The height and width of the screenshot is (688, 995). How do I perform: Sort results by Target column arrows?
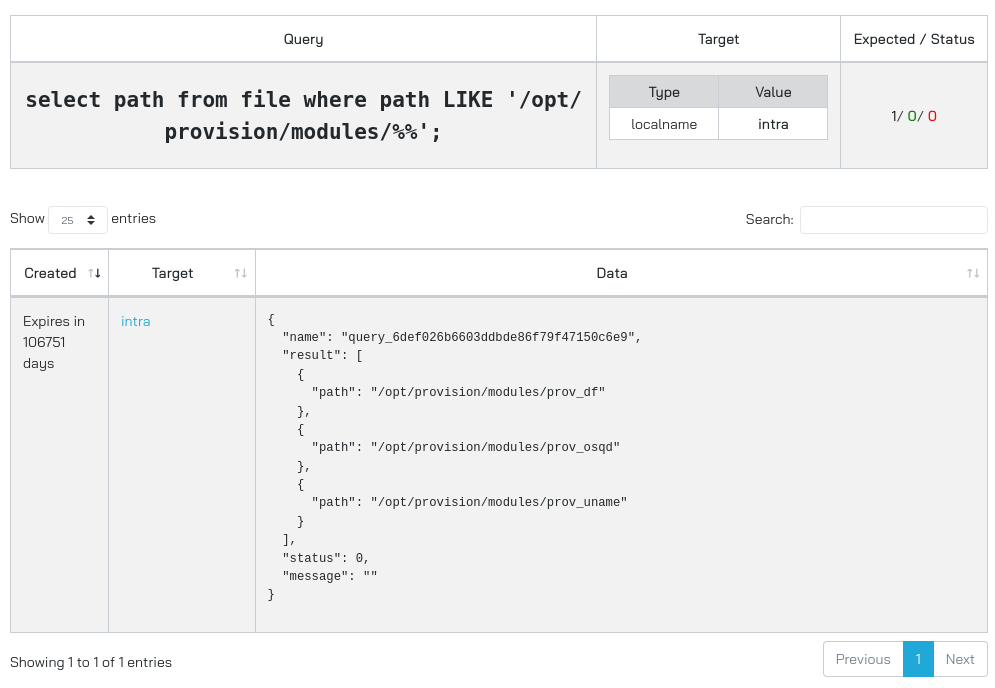point(241,273)
